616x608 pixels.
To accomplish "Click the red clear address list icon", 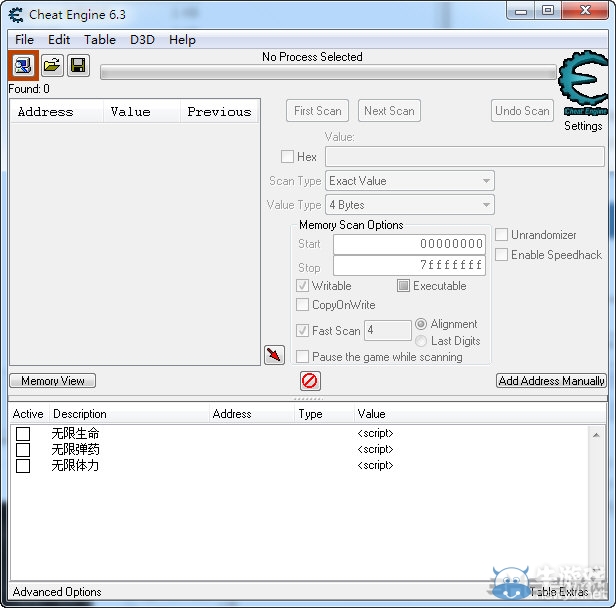I will pos(310,381).
